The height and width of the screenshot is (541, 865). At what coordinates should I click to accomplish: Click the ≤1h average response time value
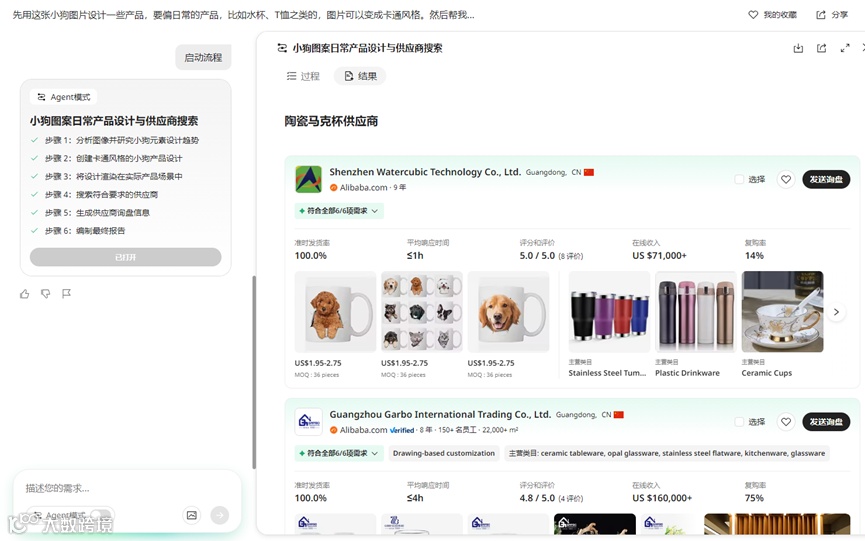tap(415, 256)
